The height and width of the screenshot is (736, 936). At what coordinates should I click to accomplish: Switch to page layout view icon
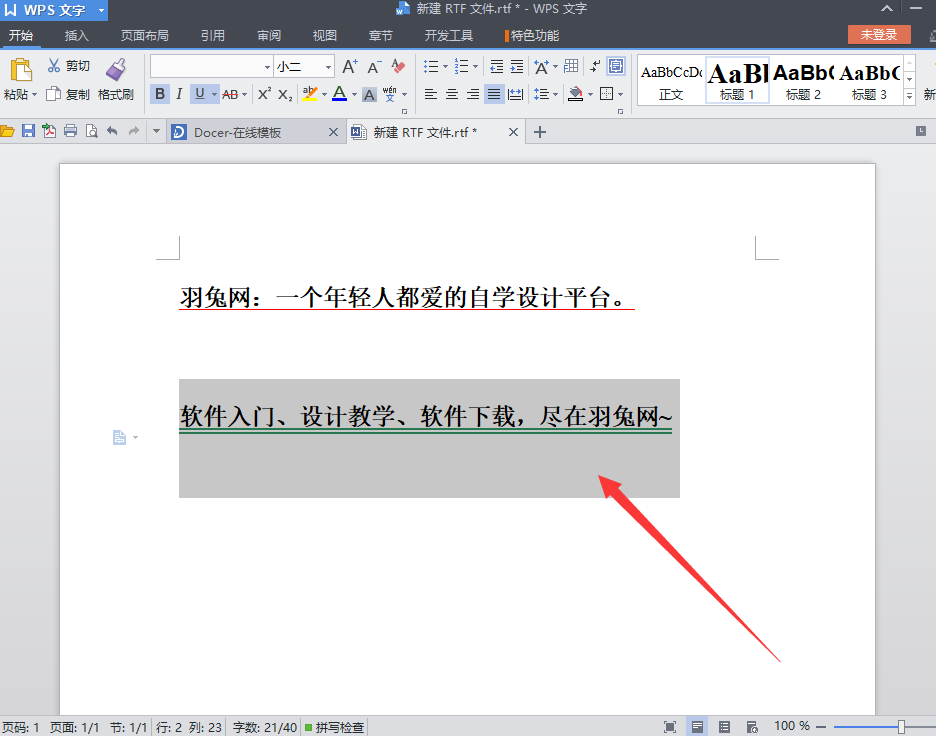(x=697, y=727)
